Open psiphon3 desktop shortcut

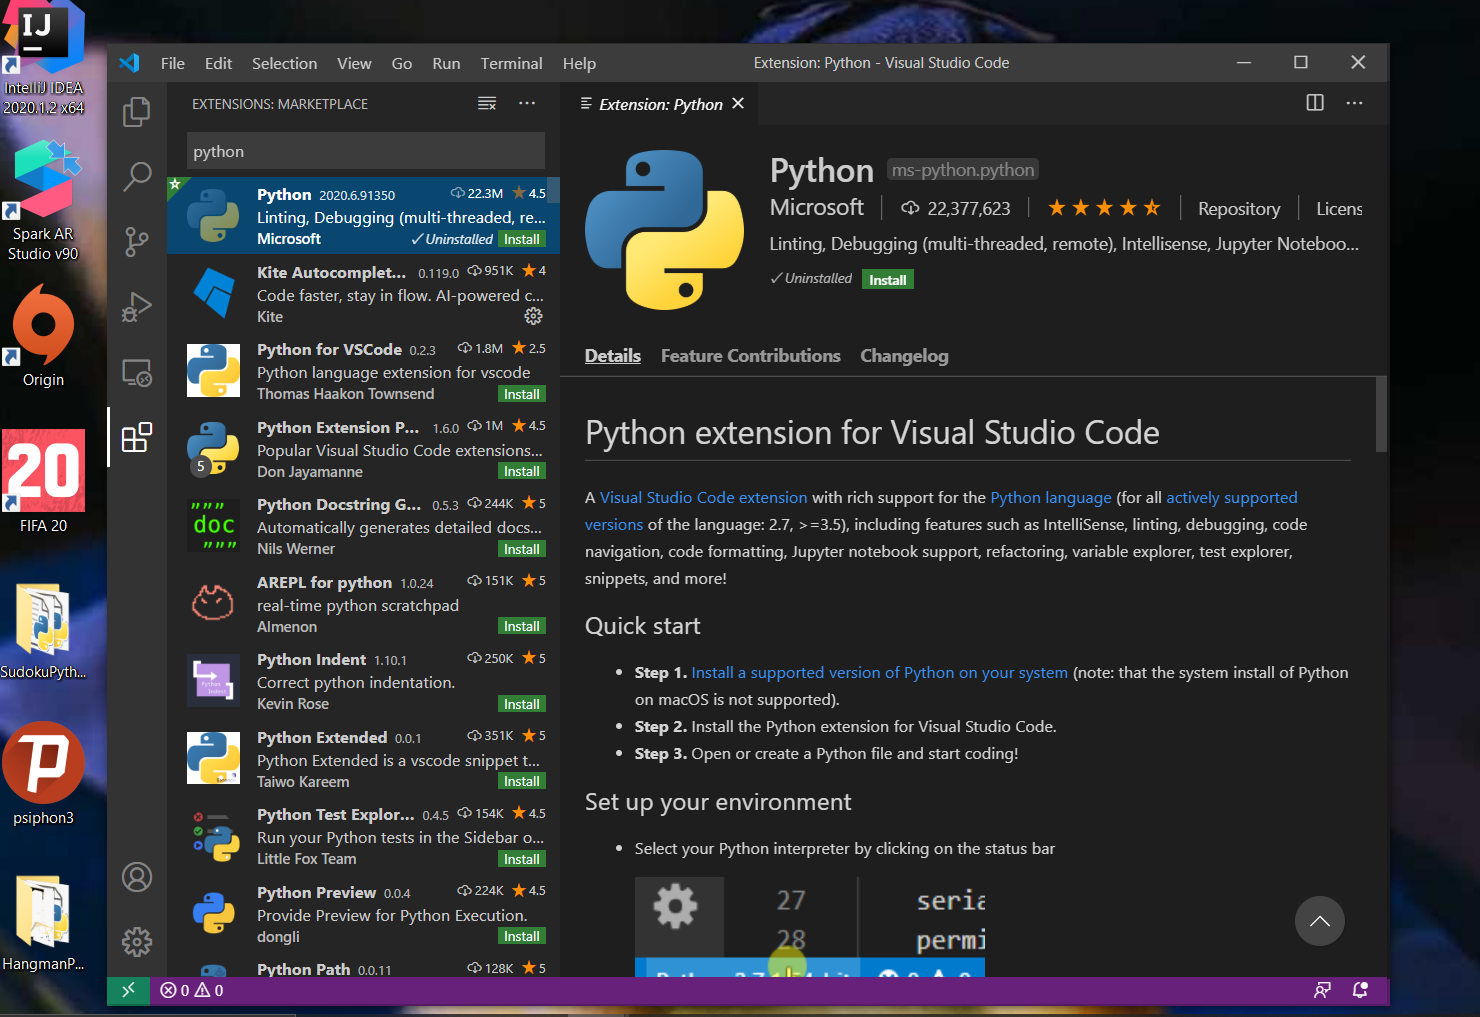click(43, 773)
